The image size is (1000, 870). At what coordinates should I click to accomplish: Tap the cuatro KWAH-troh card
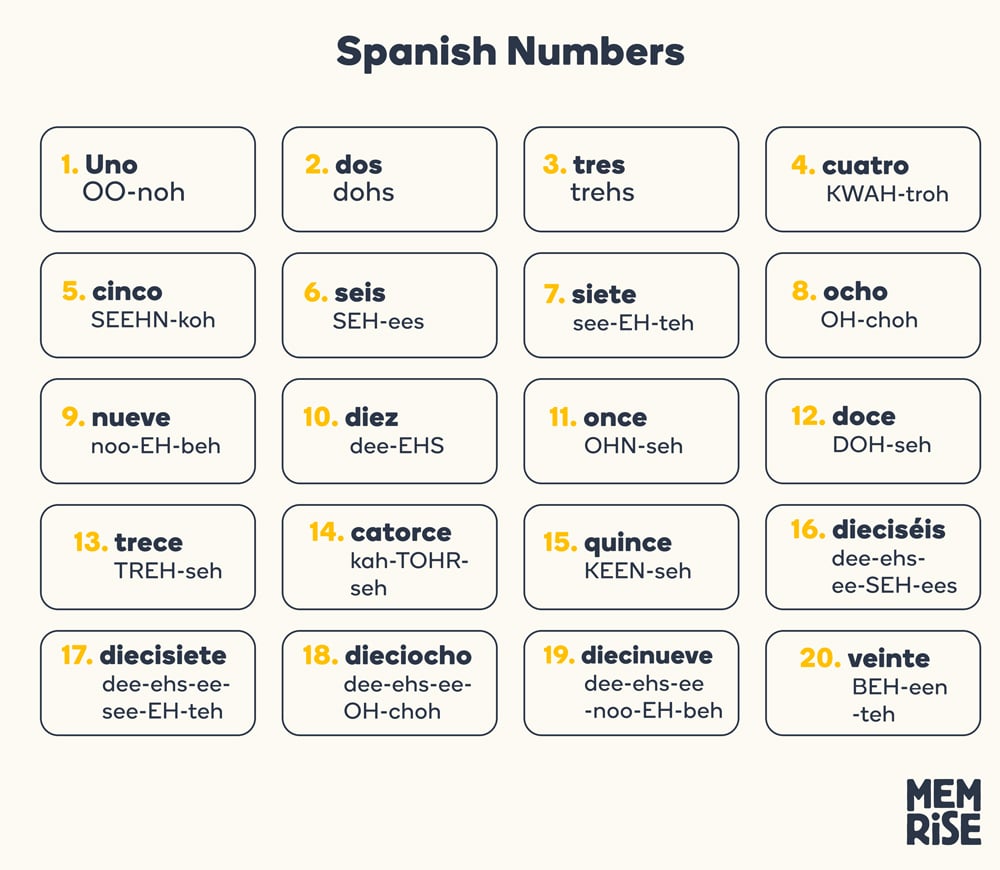(x=873, y=179)
